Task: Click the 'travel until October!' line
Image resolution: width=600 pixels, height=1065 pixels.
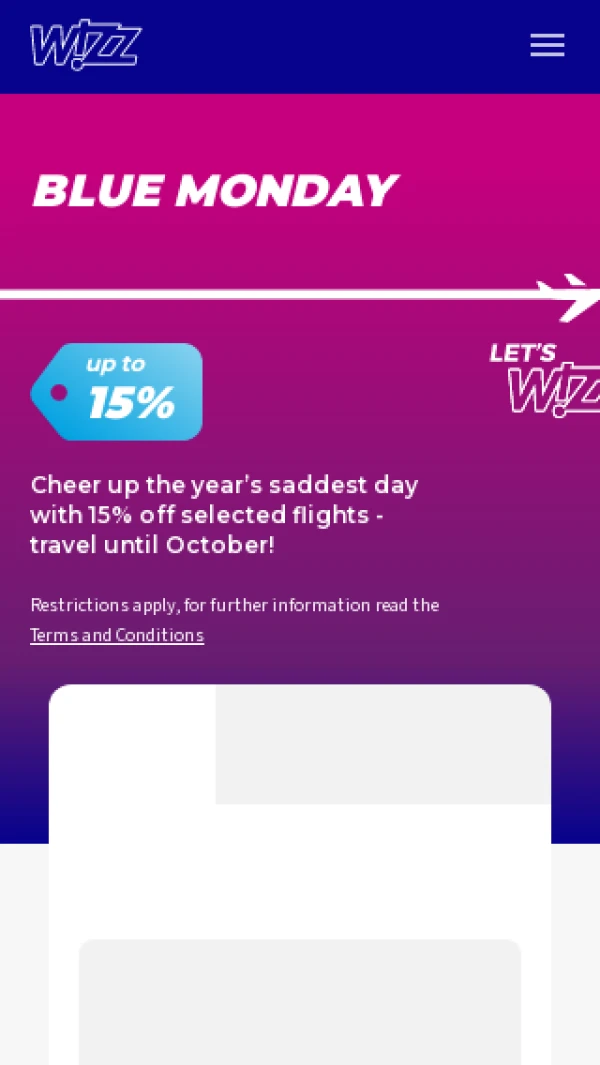Action: 152,546
